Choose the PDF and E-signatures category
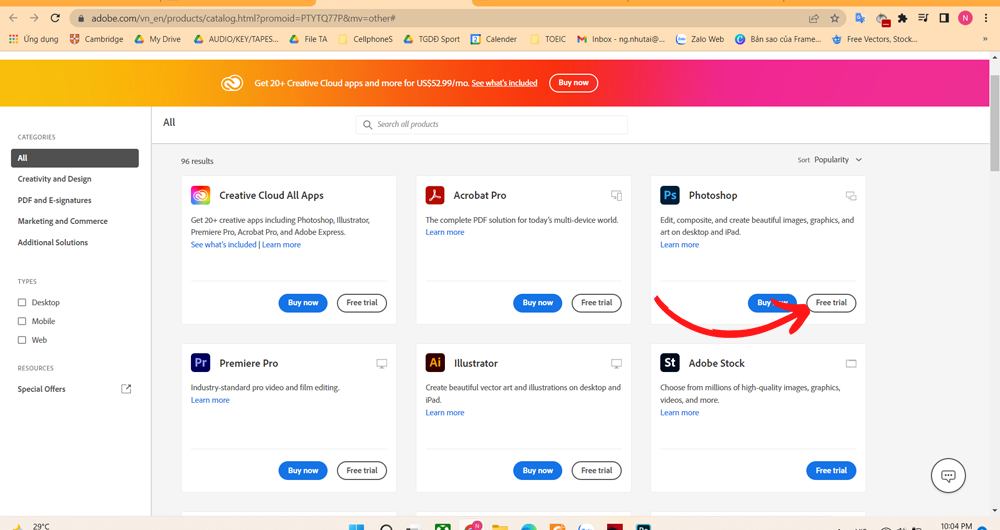Screen dimensions: 1000x530 pos(54,200)
